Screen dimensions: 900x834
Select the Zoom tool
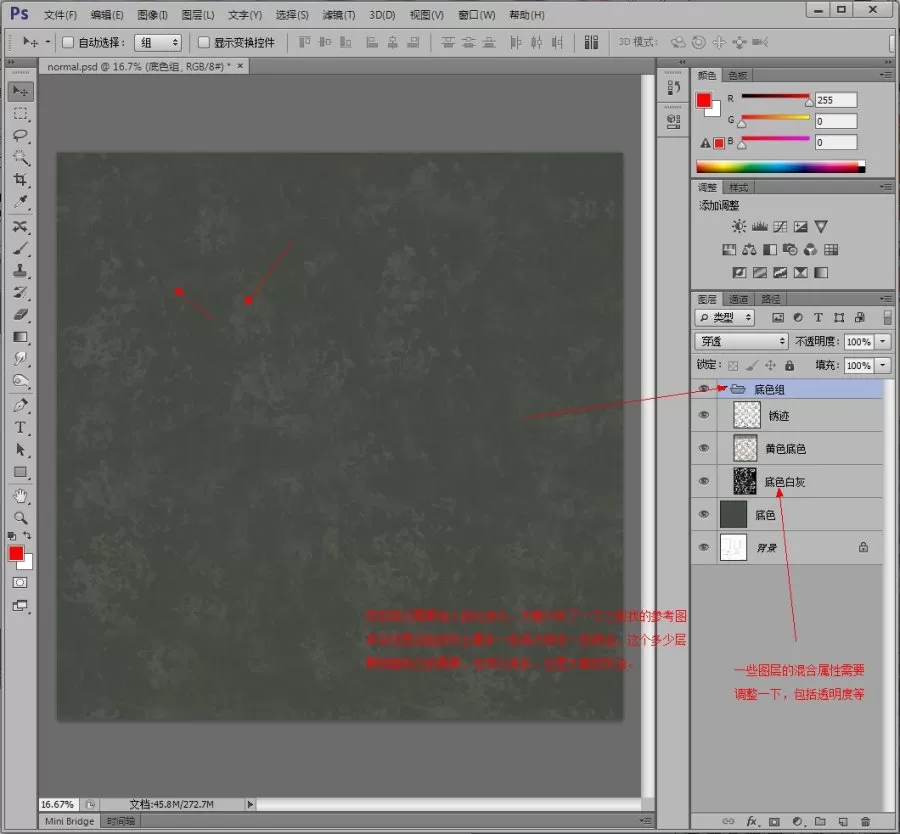(21, 518)
